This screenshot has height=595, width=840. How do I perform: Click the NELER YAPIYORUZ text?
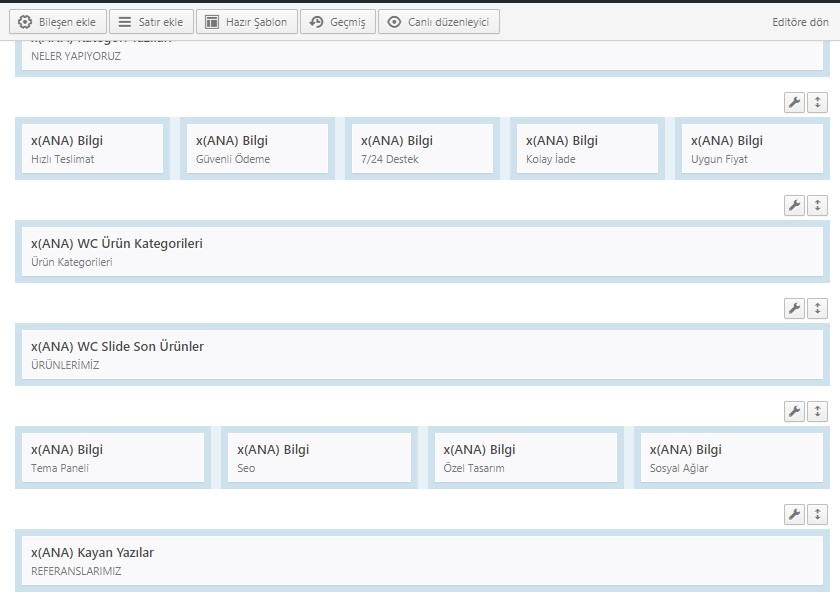[76, 56]
